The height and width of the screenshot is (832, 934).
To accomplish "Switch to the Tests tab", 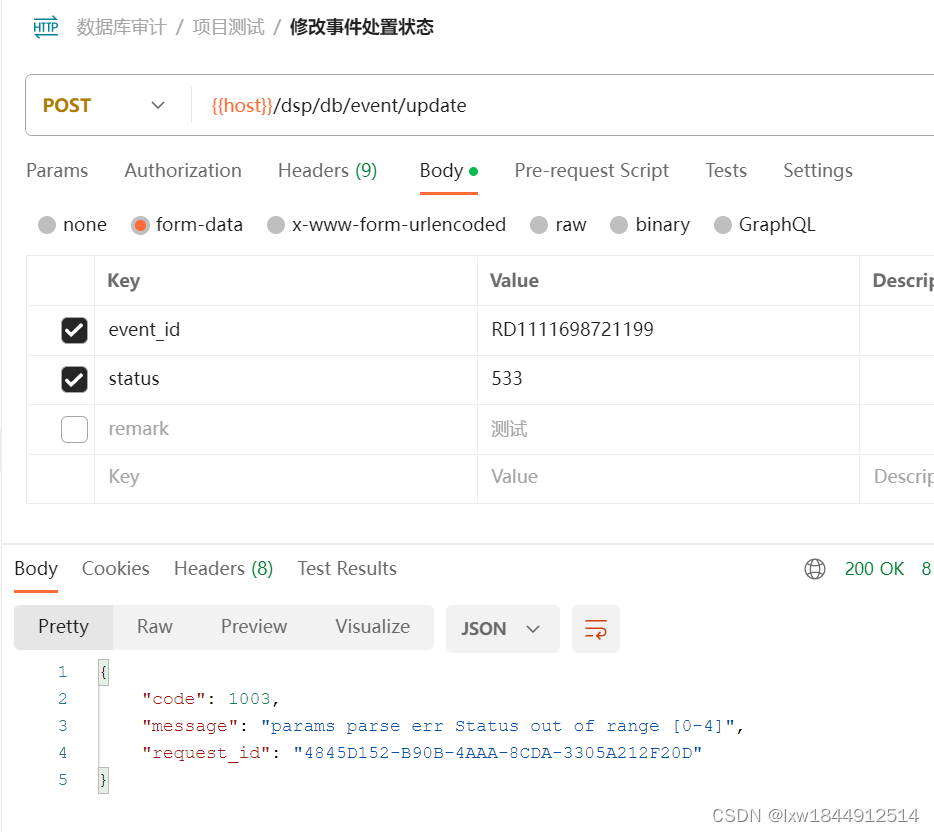I will coord(726,171).
